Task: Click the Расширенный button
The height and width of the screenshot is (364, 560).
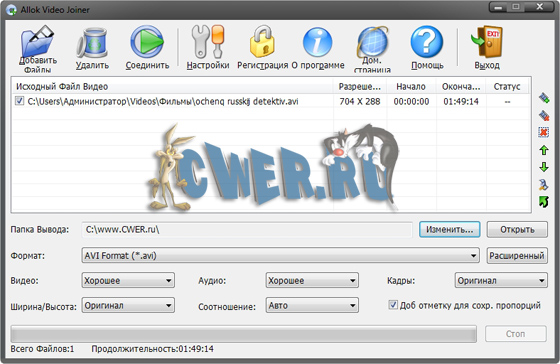Action: click(x=517, y=256)
